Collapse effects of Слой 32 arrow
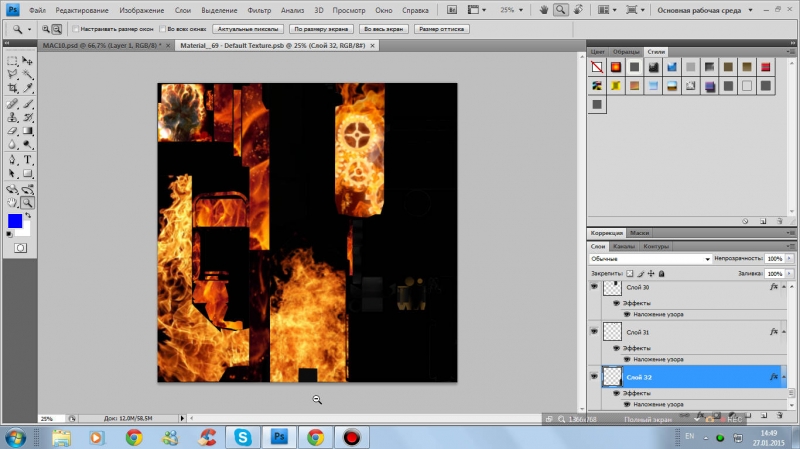This screenshot has width=800, height=449. pos(784,377)
